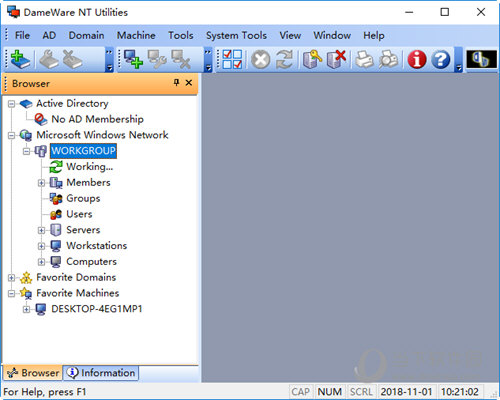Image resolution: width=500 pixels, height=400 pixels.
Task: Open the Machine menu
Action: [136, 35]
